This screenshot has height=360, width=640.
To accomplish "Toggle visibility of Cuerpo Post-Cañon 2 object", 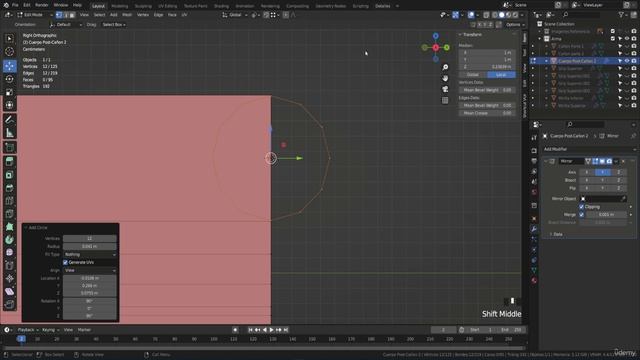I will pos(627,61).
